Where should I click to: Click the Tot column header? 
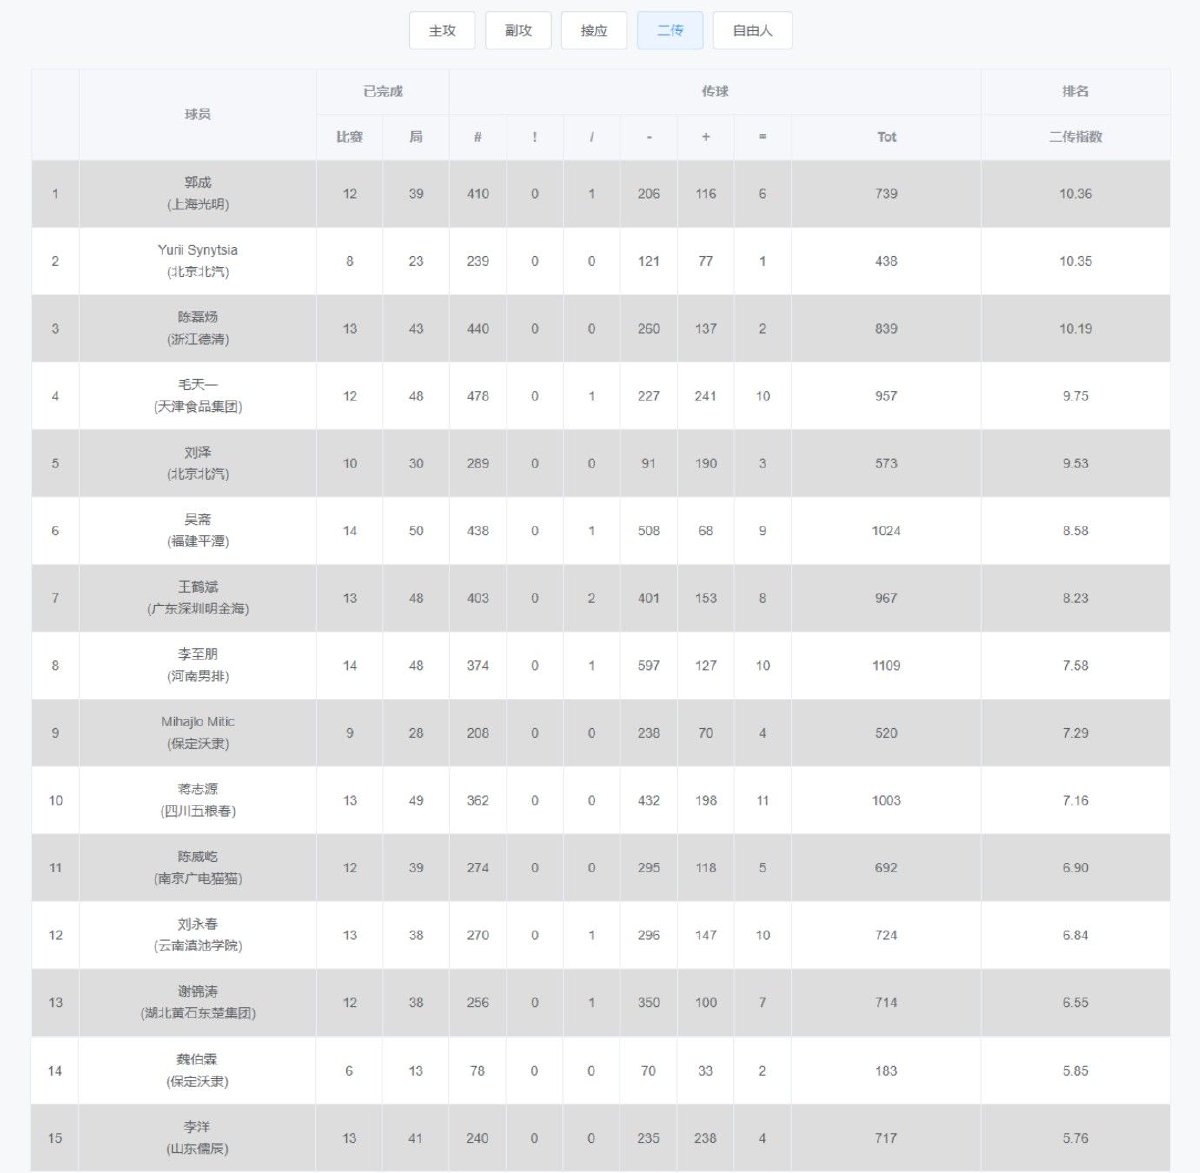(886, 137)
